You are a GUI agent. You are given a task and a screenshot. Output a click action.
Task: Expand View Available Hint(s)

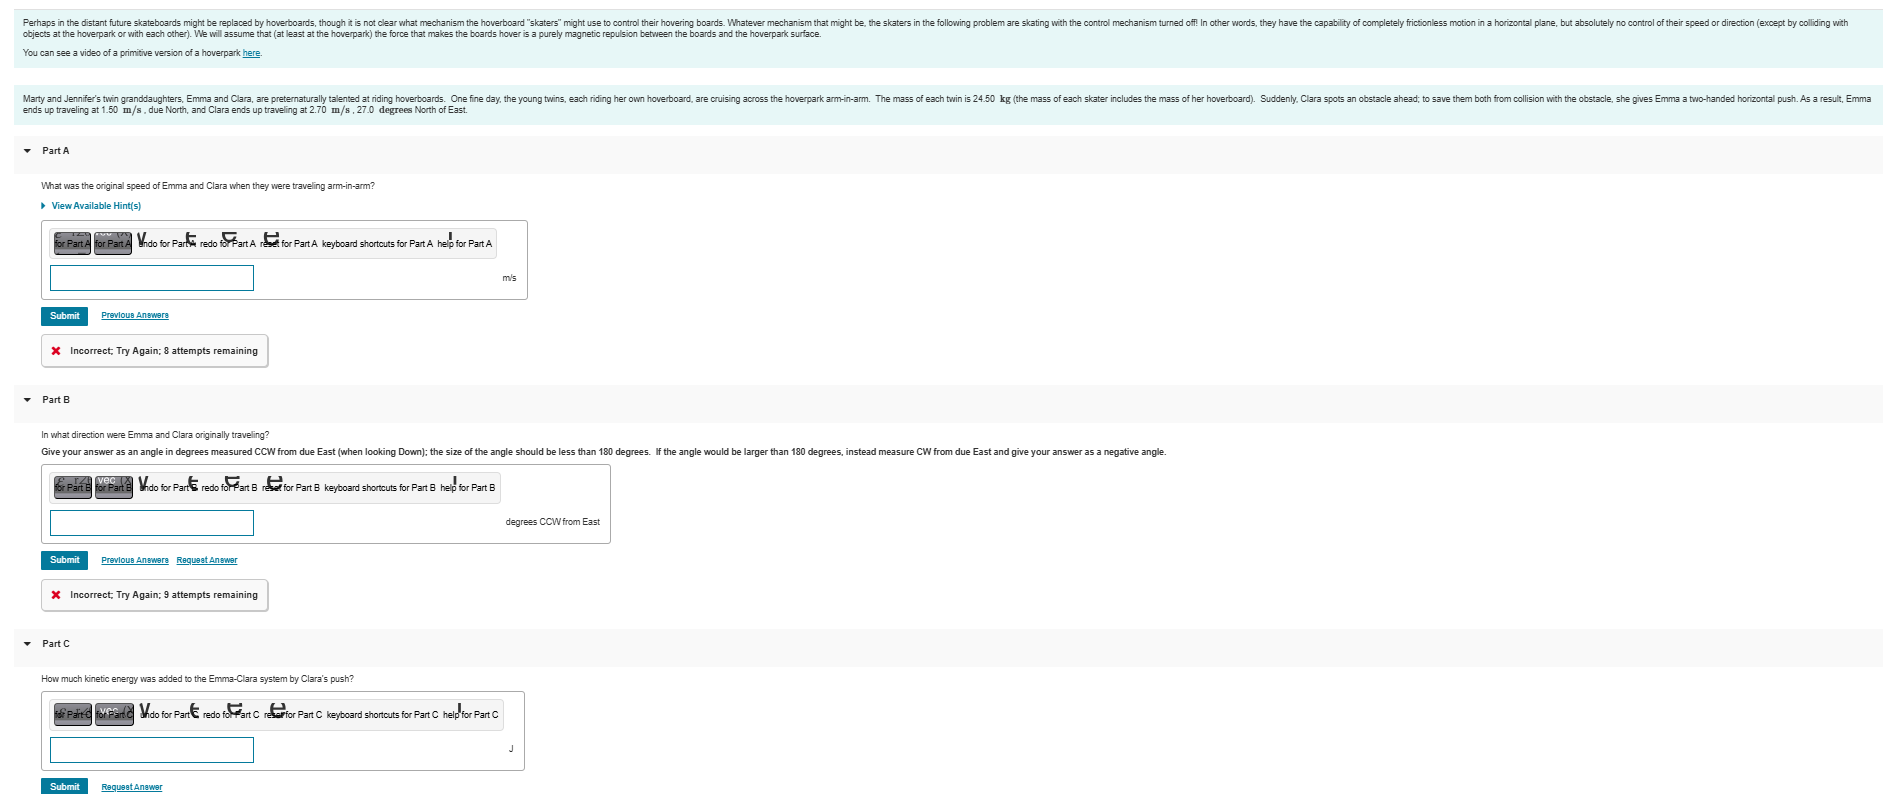click(91, 206)
